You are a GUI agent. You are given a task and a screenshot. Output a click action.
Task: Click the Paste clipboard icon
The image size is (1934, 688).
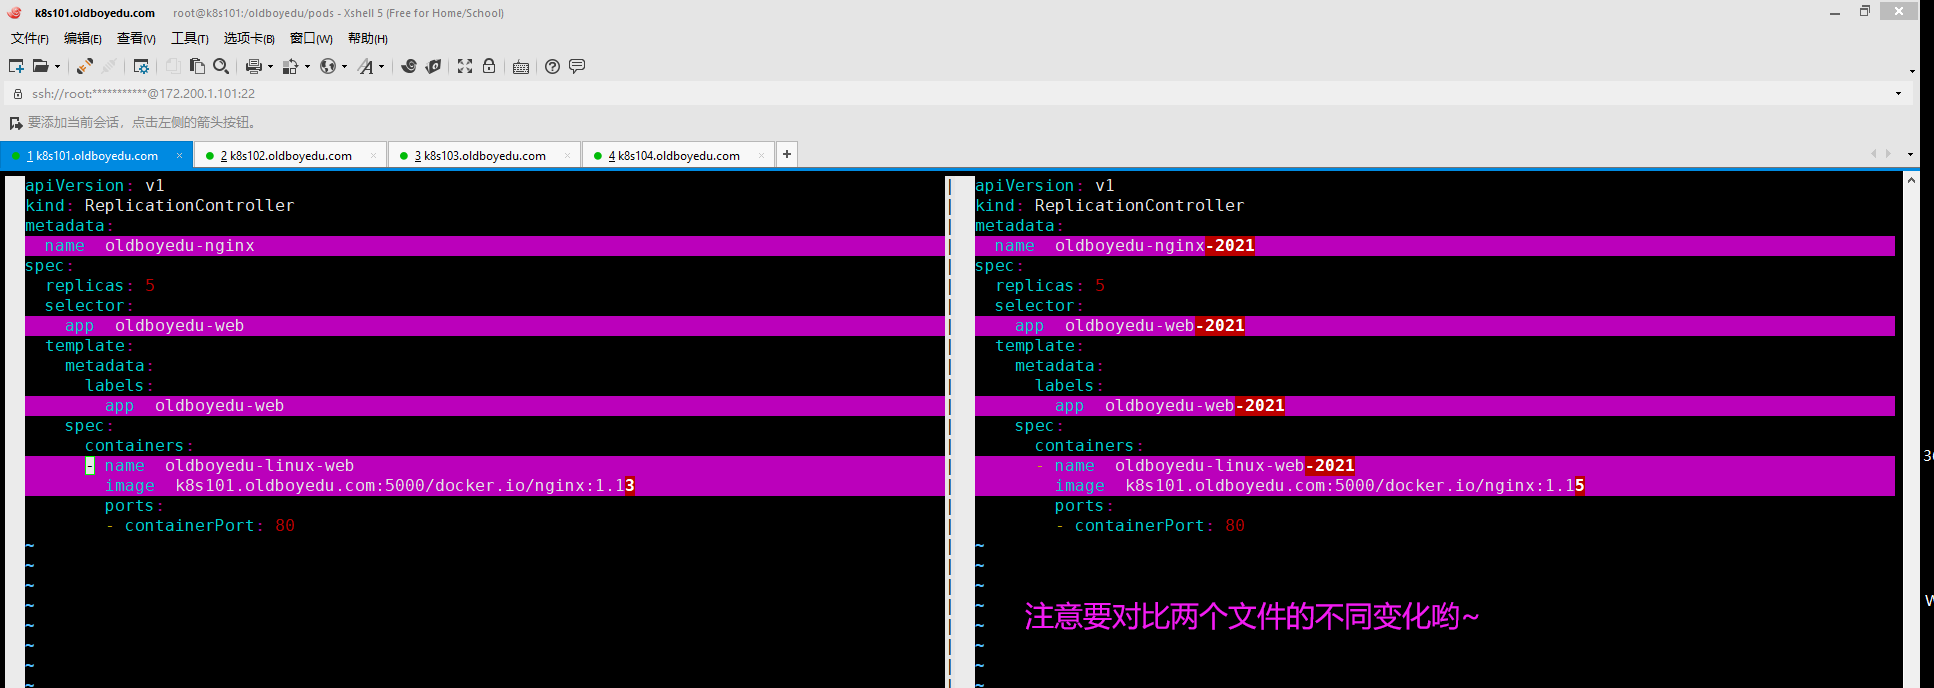(197, 66)
